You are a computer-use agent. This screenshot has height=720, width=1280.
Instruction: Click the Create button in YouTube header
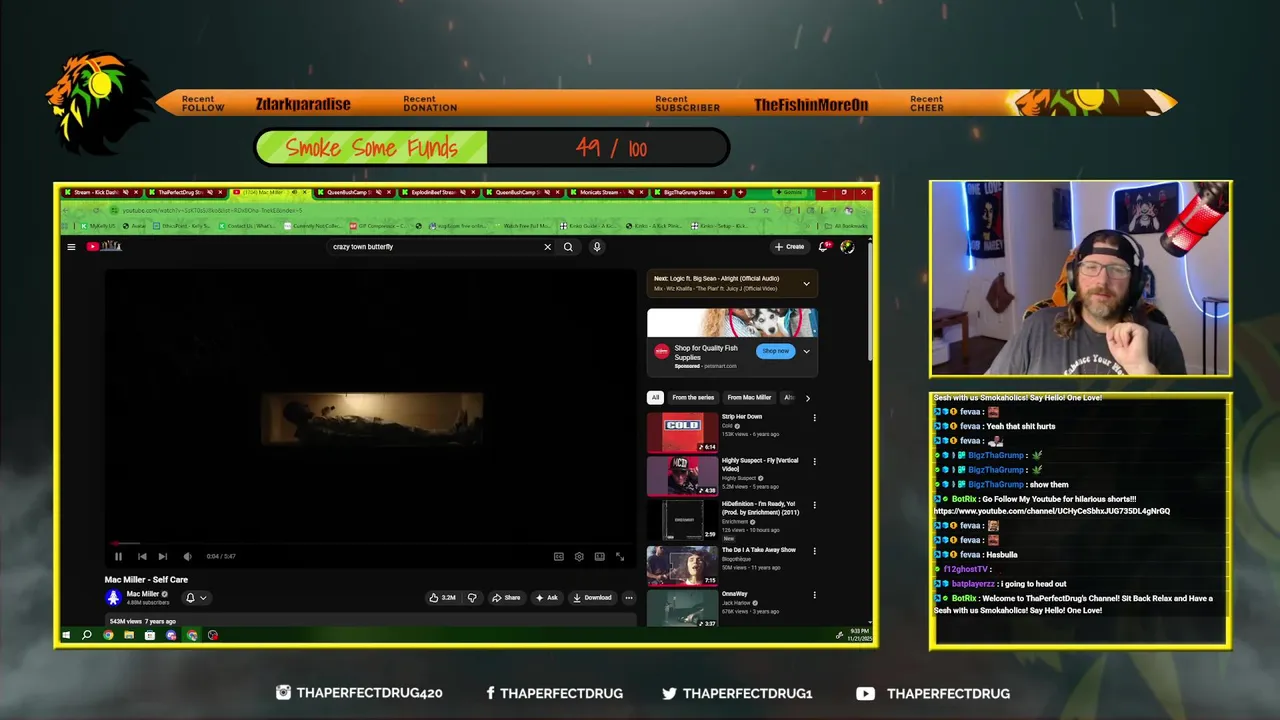point(789,247)
